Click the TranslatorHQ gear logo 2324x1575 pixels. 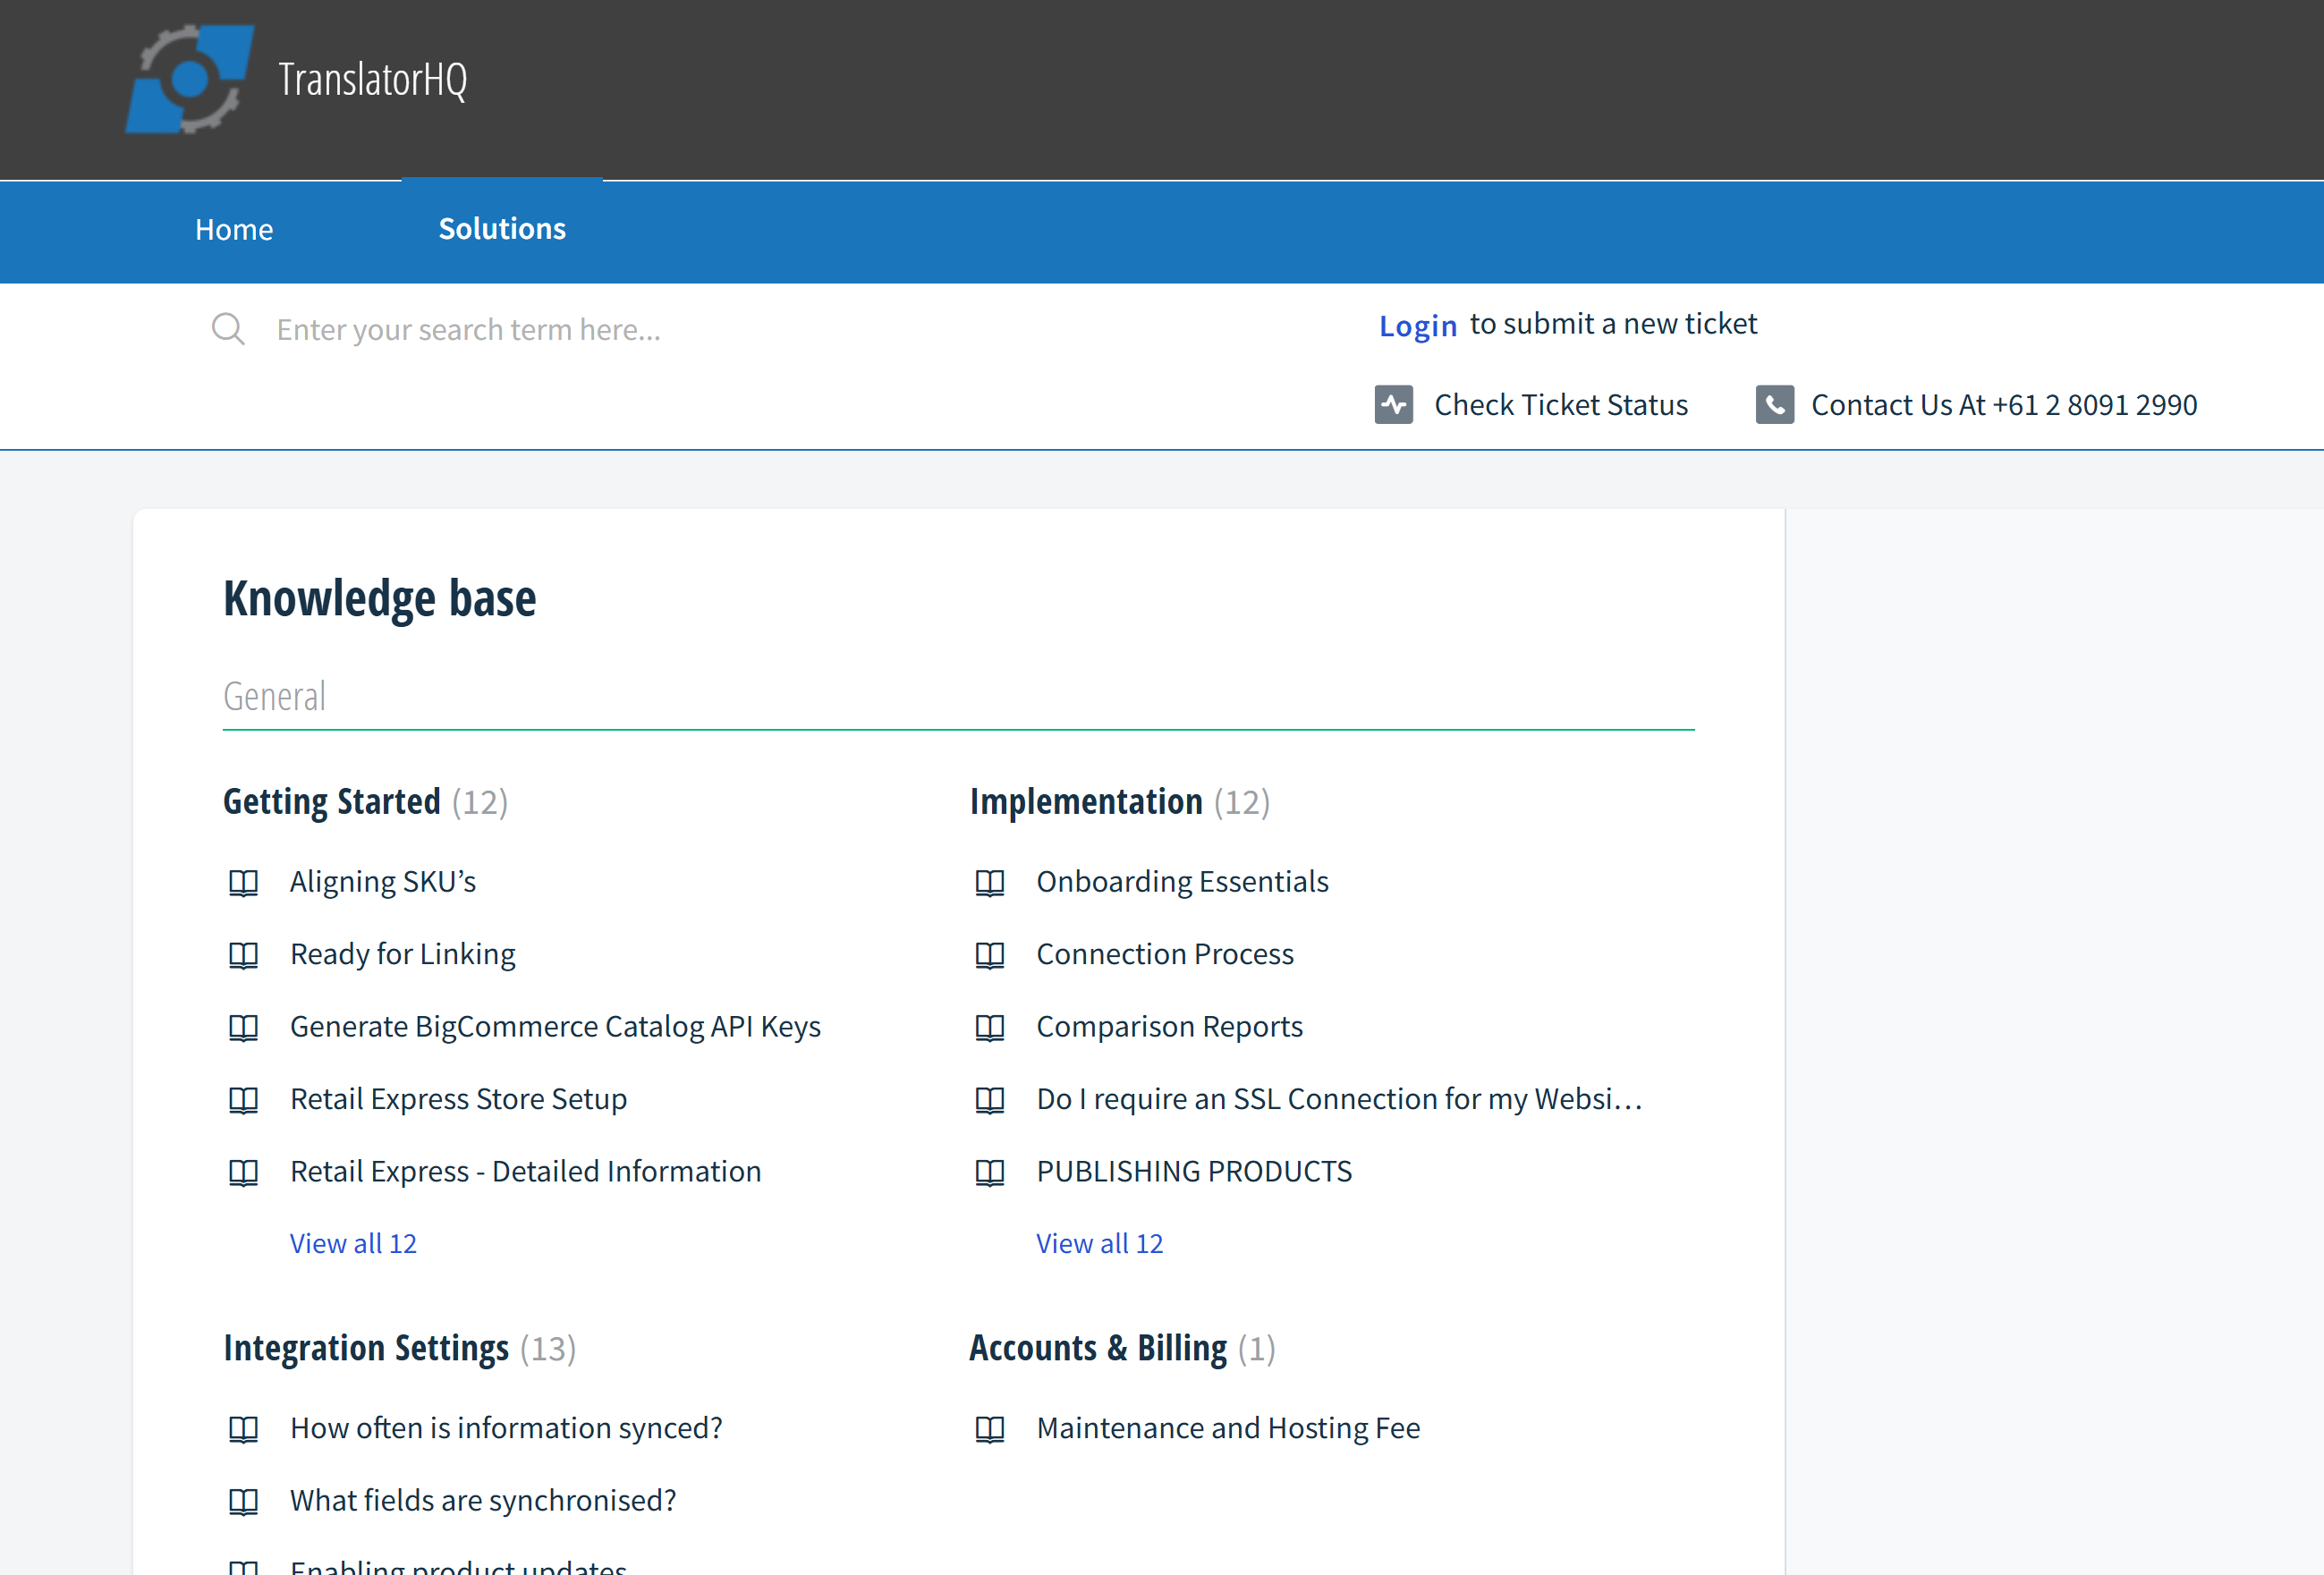point(189,79)
